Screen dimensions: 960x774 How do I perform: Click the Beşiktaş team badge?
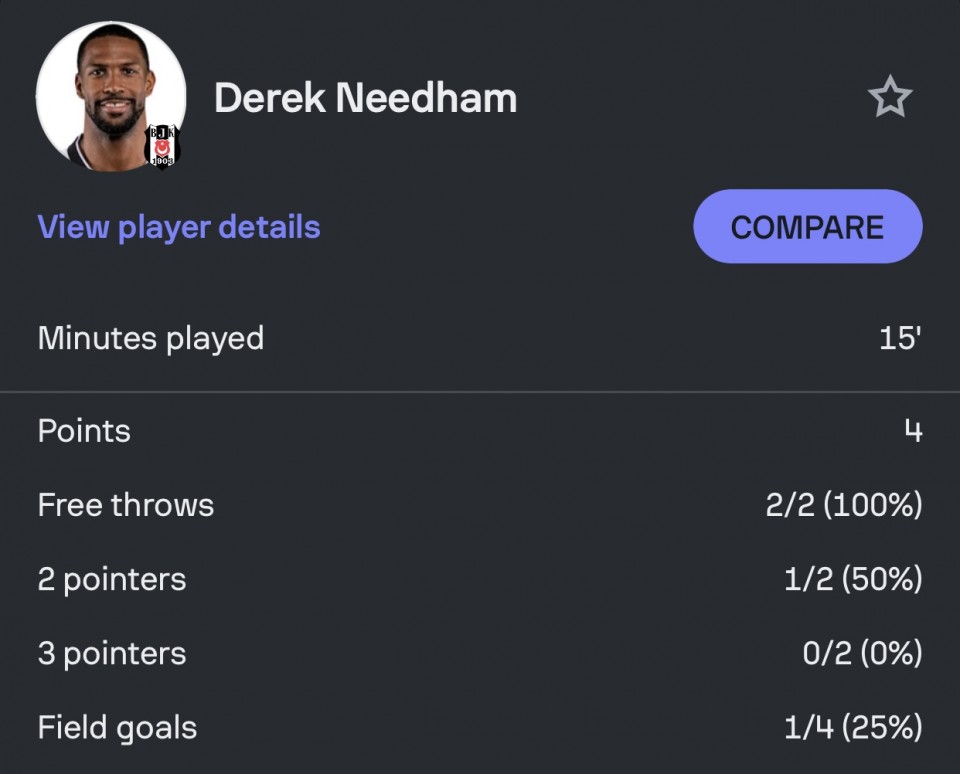pos(162,147)
